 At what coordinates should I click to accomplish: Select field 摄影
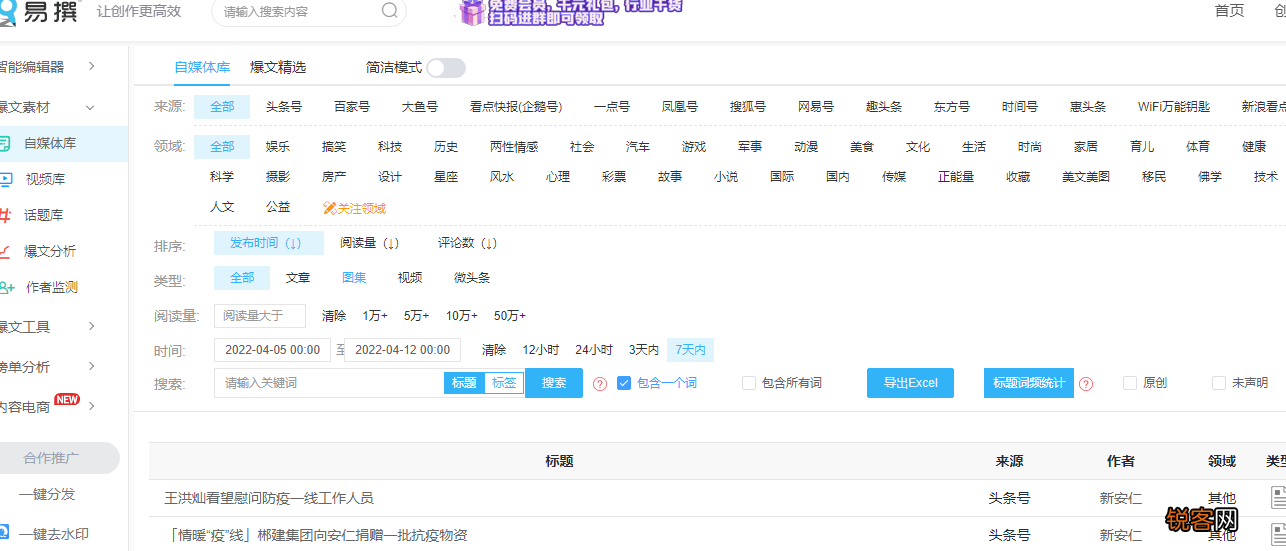(x=278, y=177)
